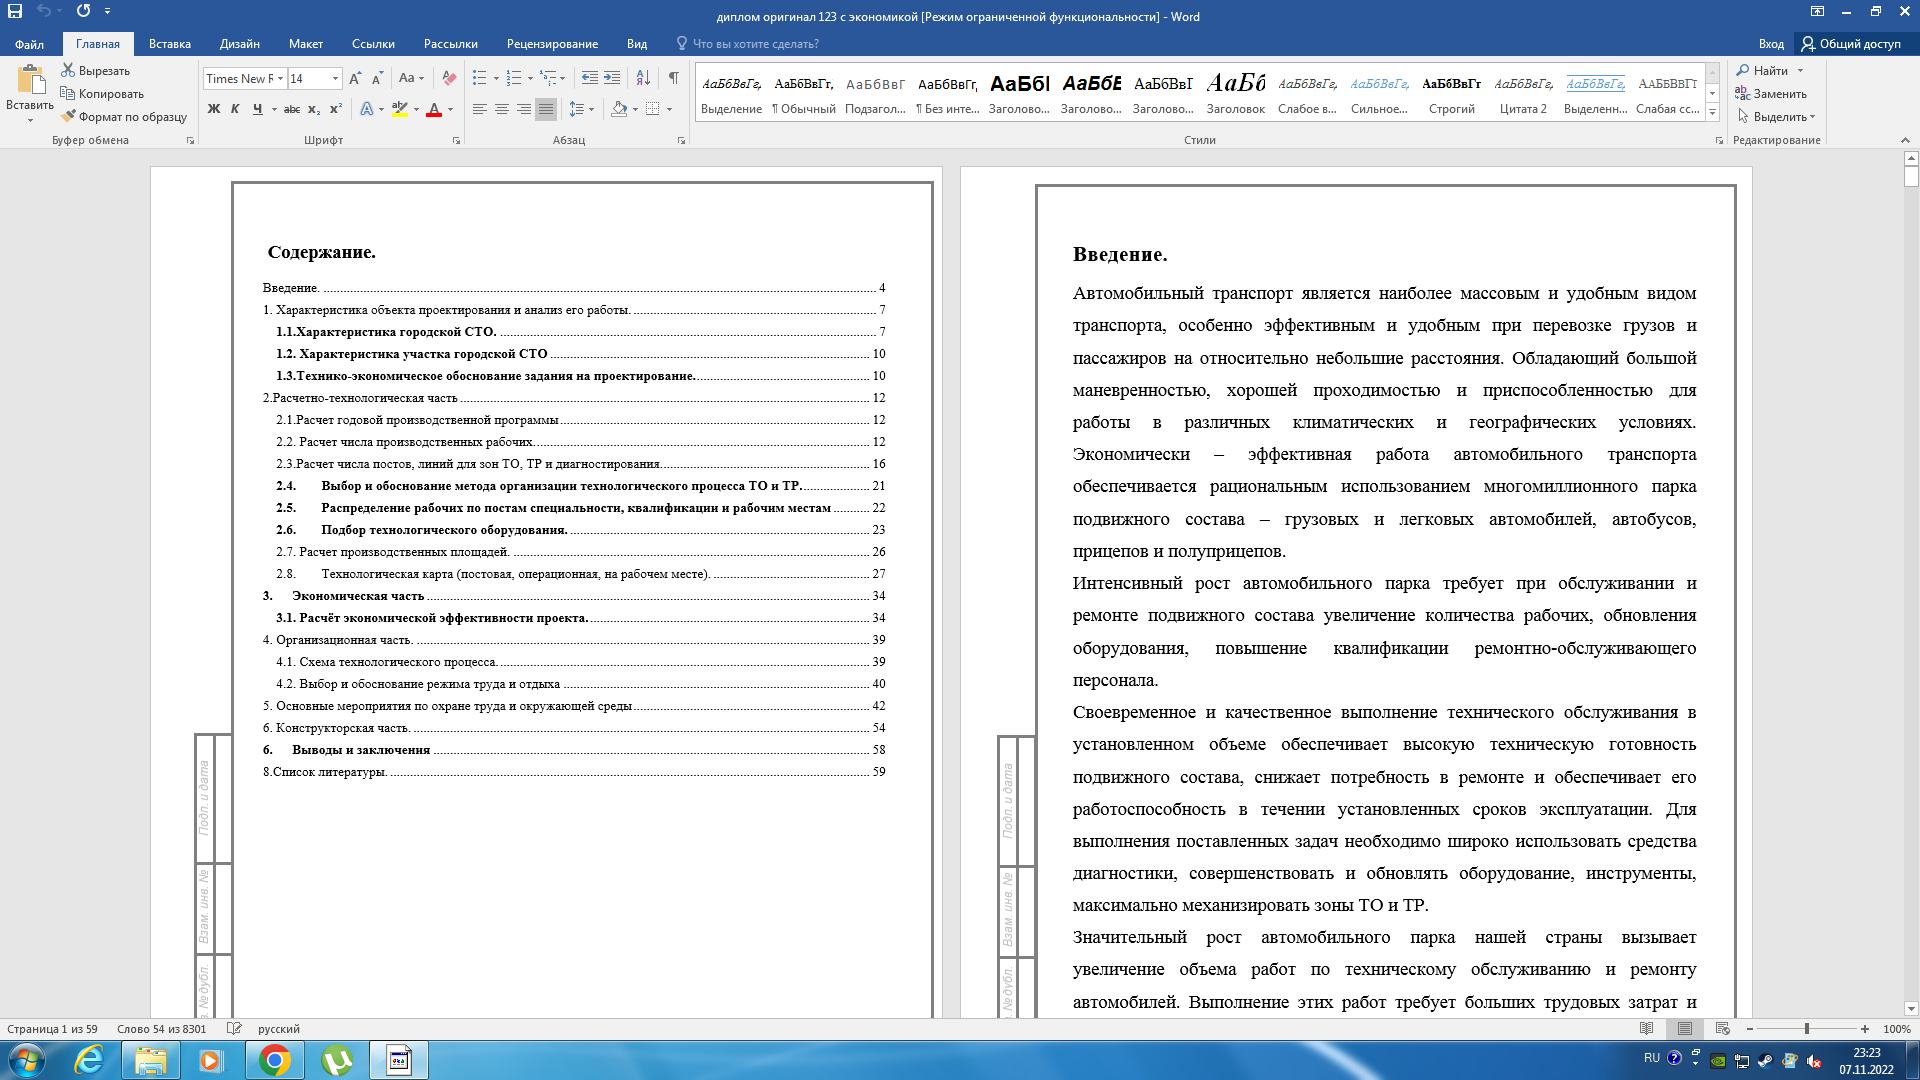Increase paragraph indent

(x=612, y=78)
